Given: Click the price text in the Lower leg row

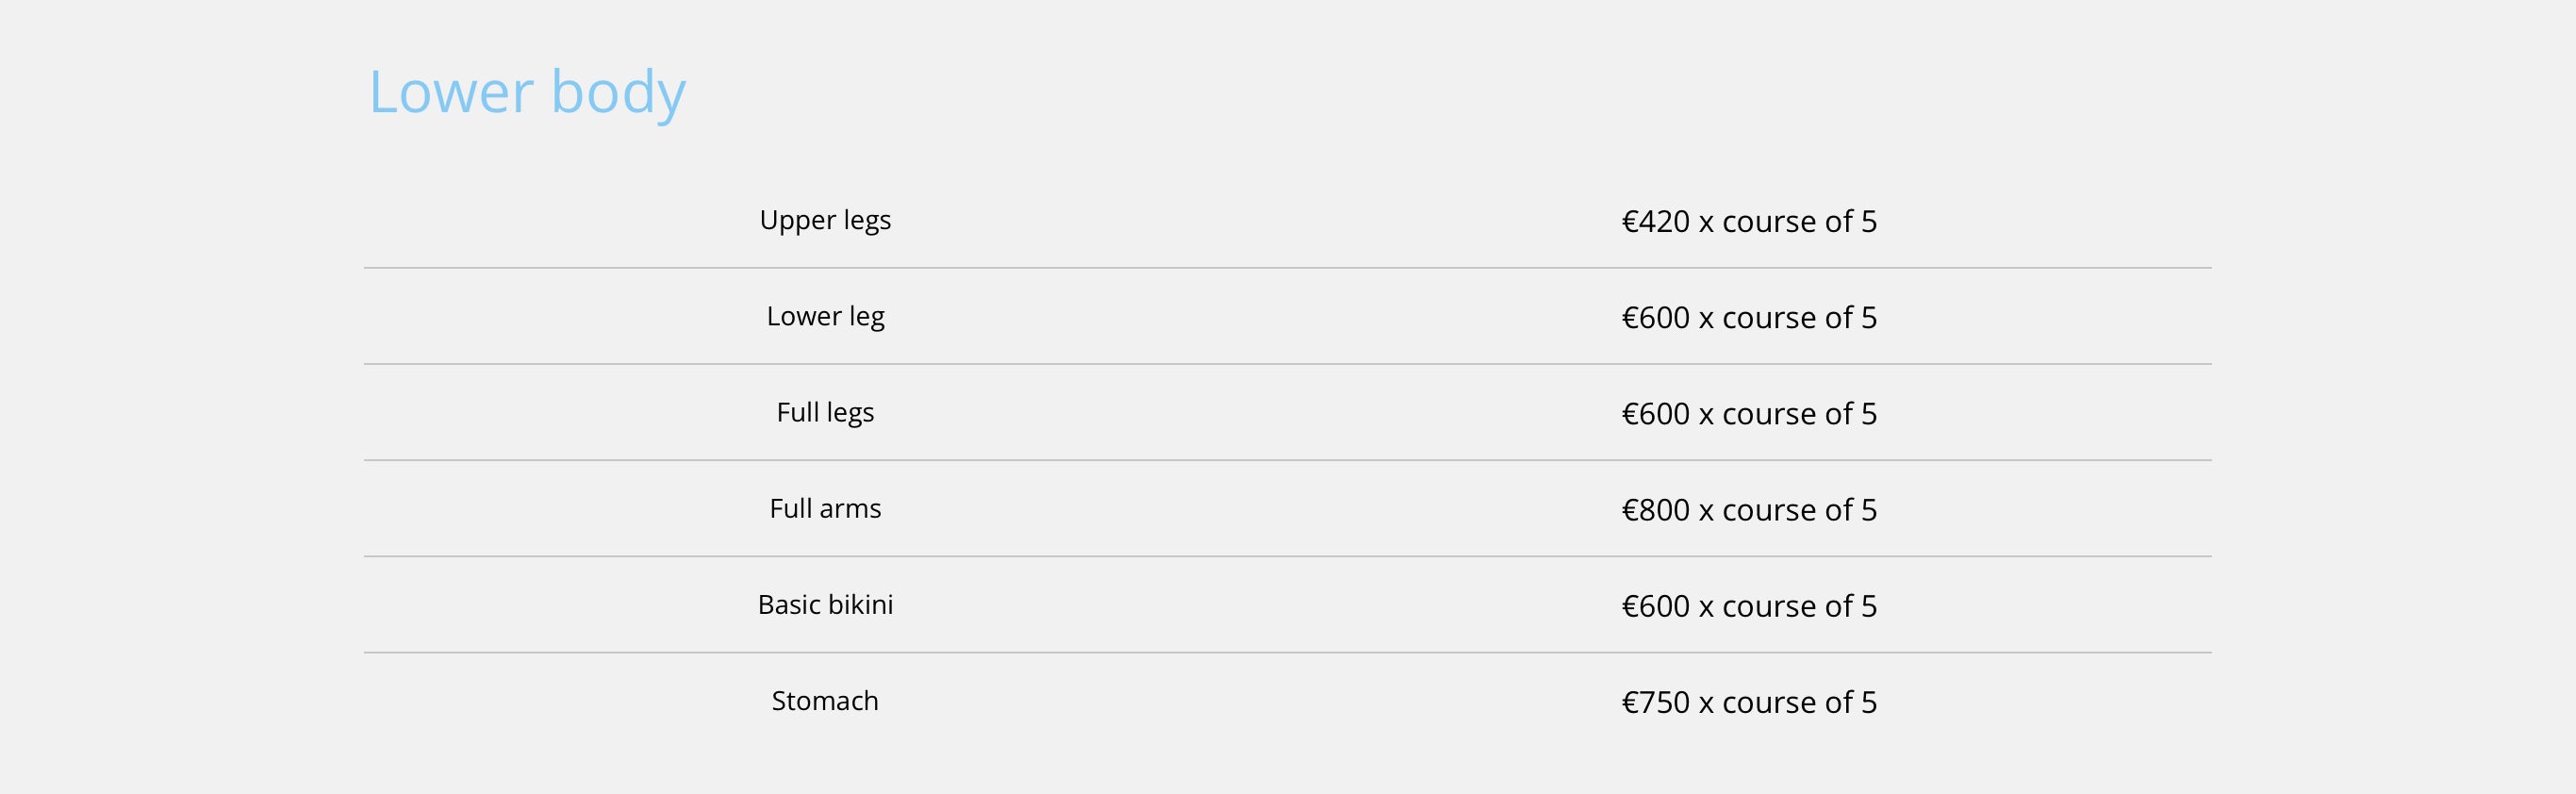Looking at the screenshot, I should coord(1749,317).
